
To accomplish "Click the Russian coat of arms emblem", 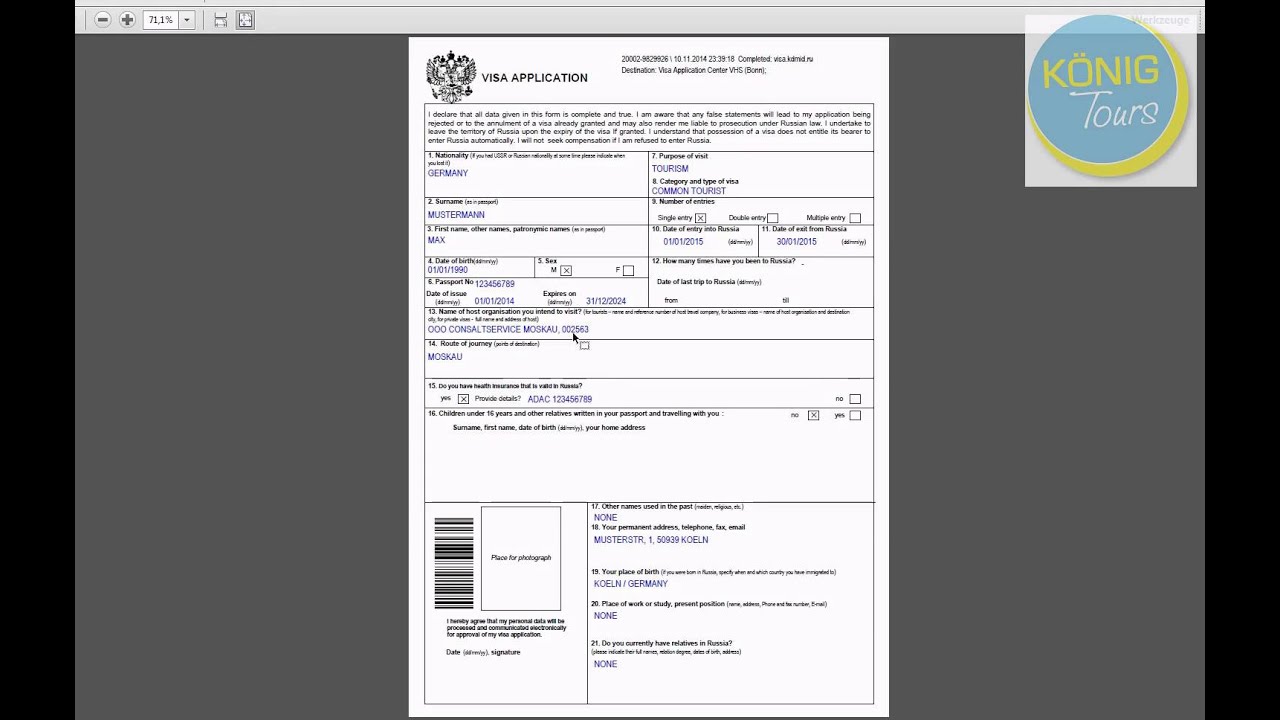I will coord(451,77).
